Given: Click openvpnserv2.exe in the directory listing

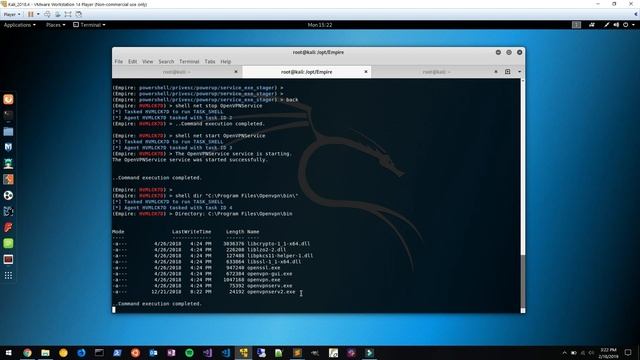Looking at the screenshot, I should [271, 292].
